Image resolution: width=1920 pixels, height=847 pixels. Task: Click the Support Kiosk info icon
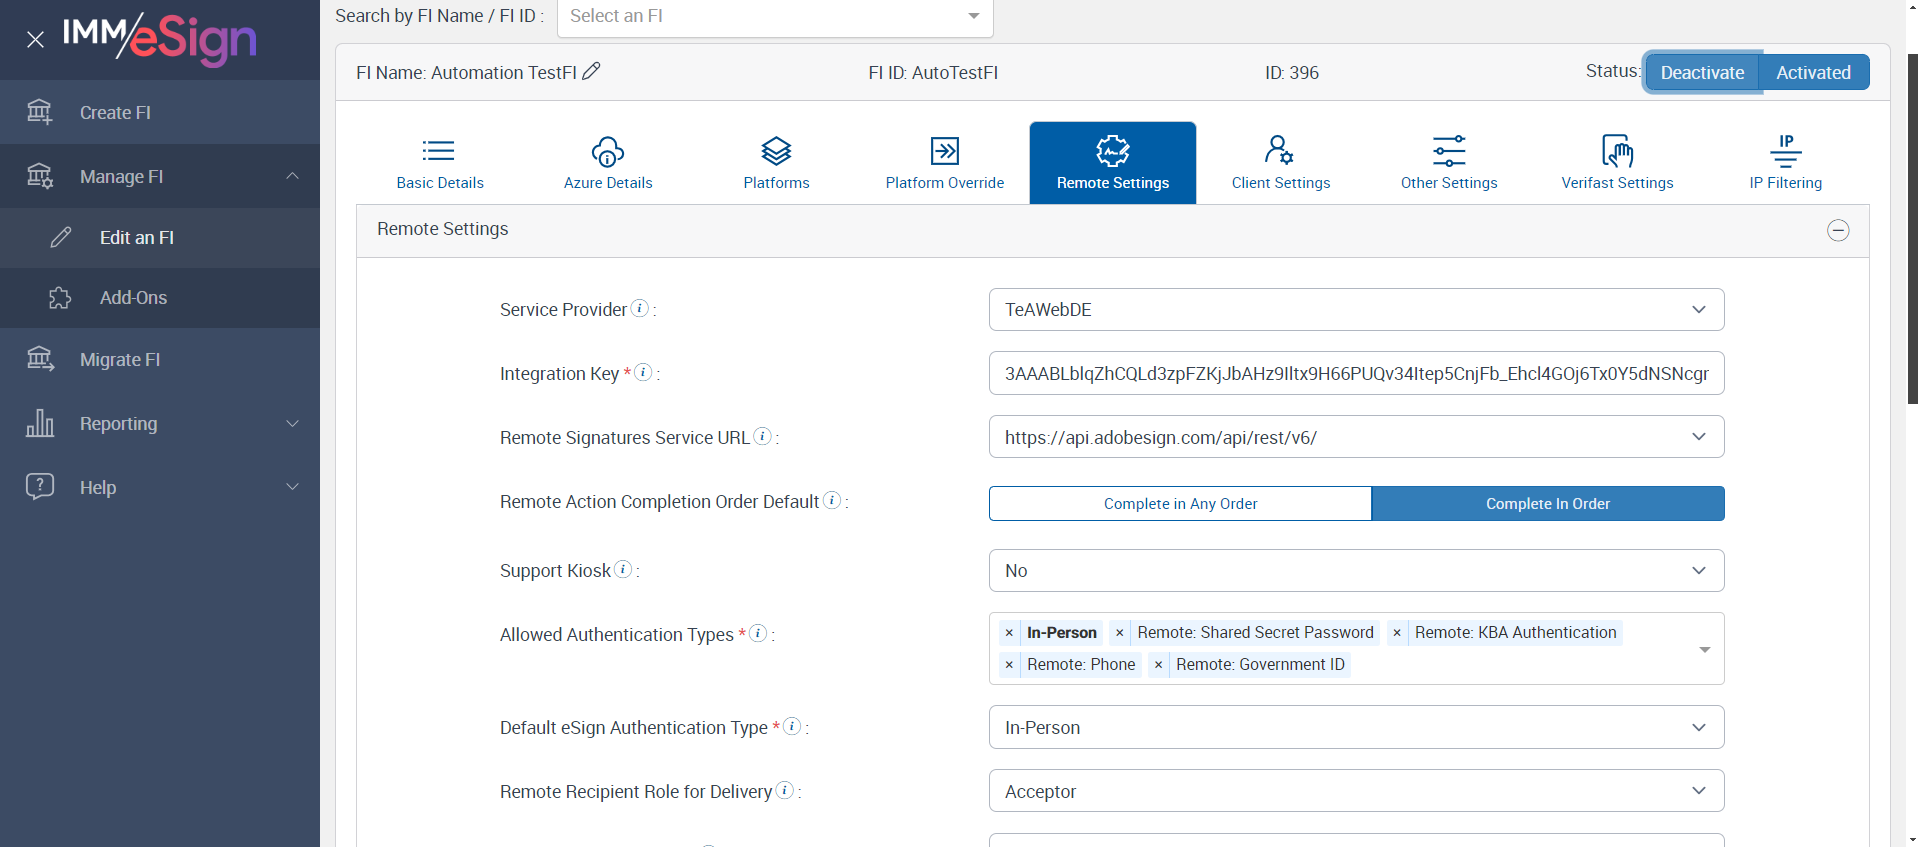[623, 569]
